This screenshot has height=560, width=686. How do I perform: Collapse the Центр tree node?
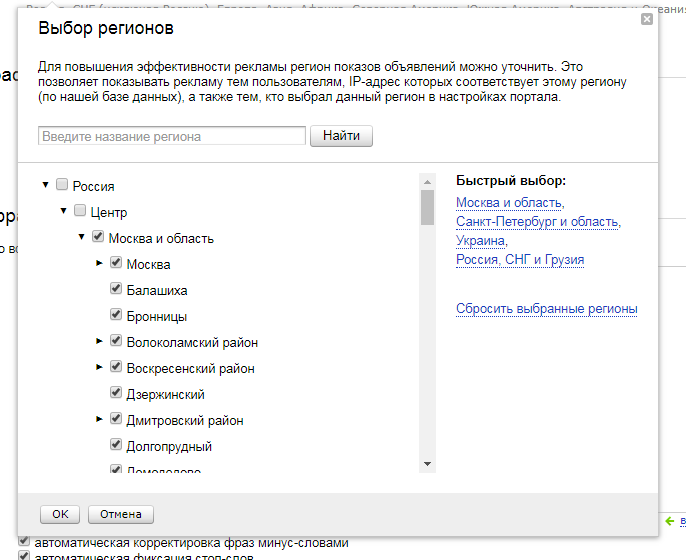tap(64, 211)
